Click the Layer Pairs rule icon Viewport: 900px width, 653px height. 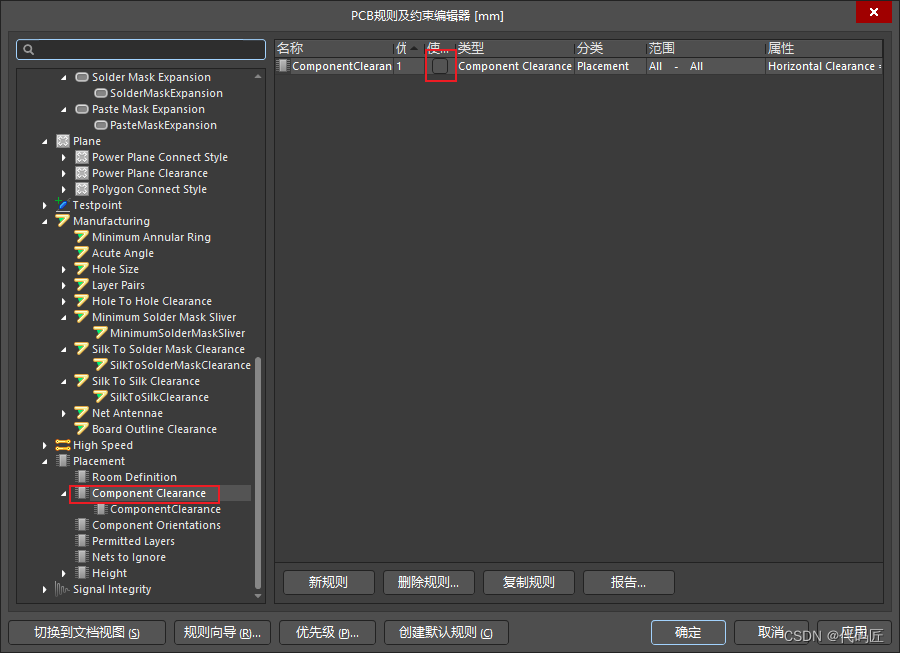[x=82, y=285]
